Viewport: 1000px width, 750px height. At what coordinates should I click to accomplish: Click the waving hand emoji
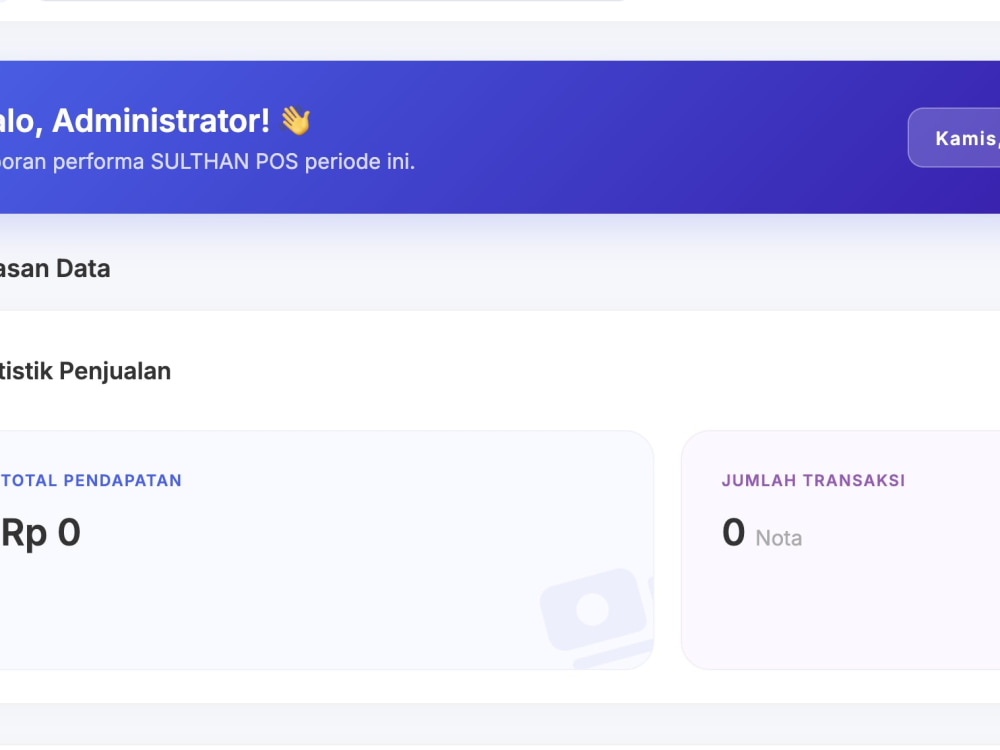click(x=296, y=120)
